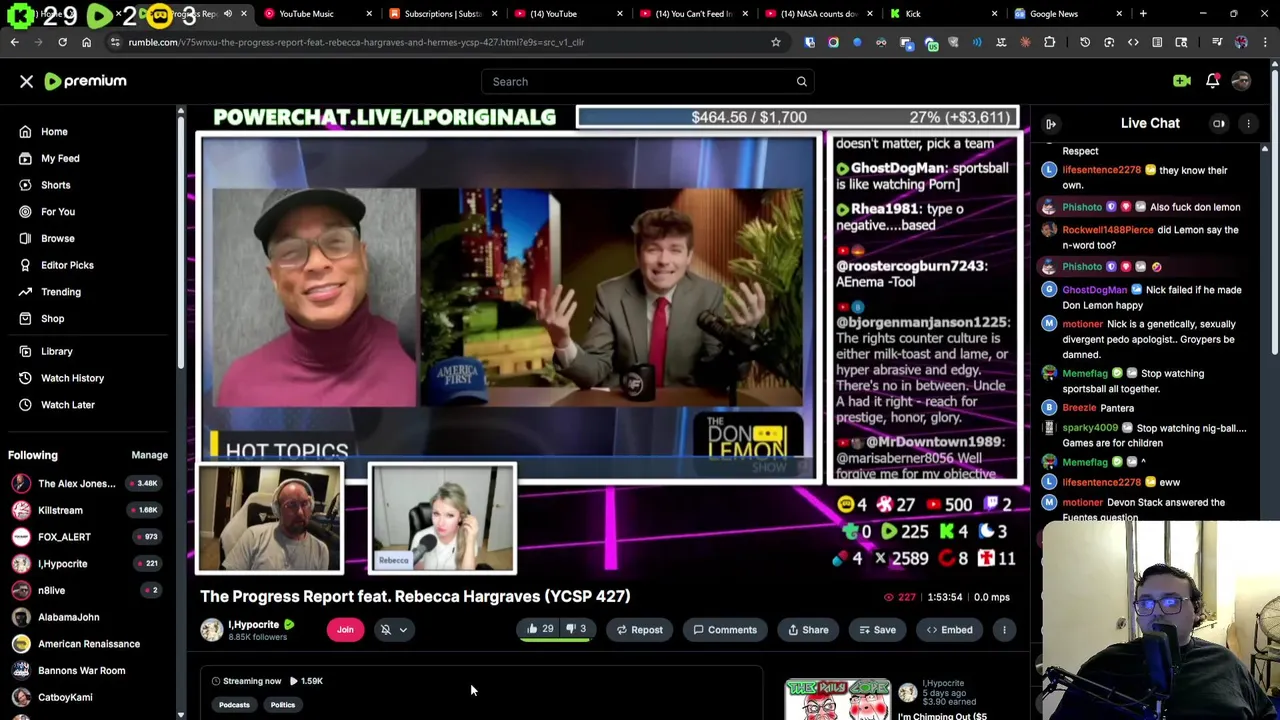Save the video with Save button
The width and height of the screenshot is (1280, 720).
click(877, 629)
